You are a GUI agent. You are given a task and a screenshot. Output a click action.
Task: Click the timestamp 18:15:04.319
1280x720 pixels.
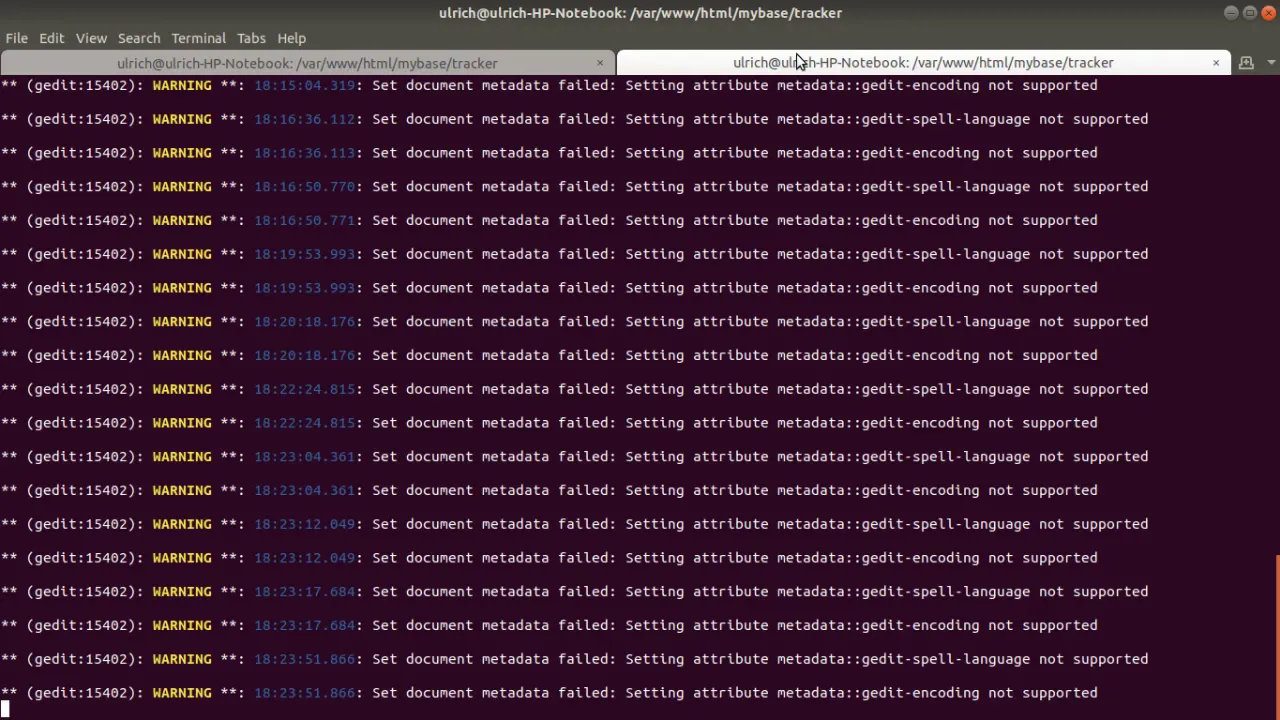pos(305,85)
